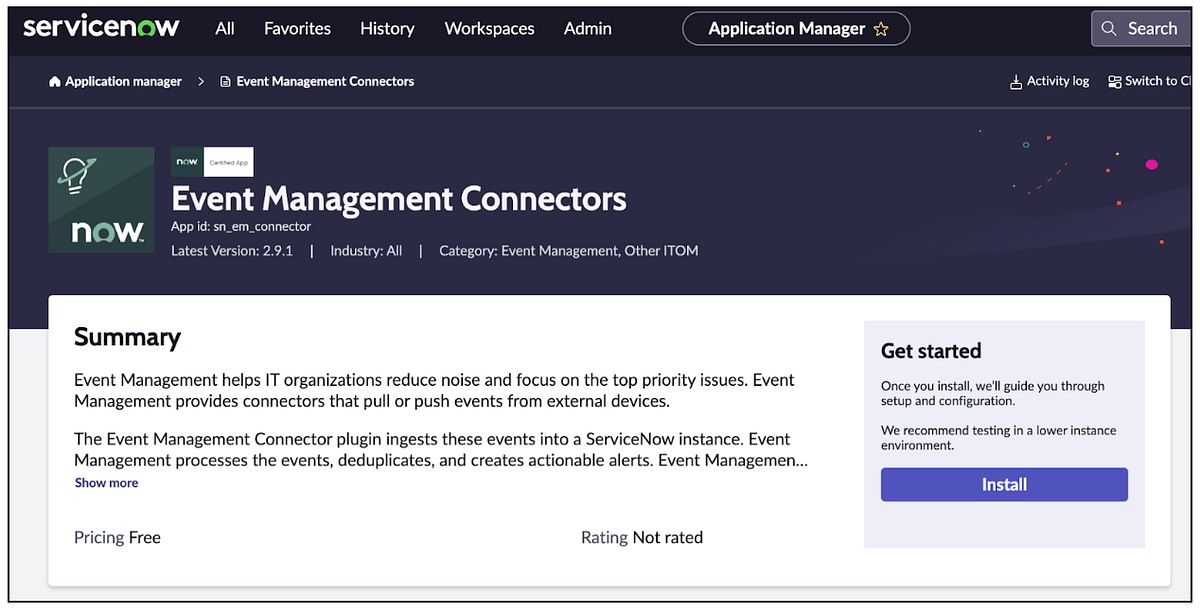This screenshot has width=1200, height=609.
Task: Click the search magnifier icon
Action: (1109, 28)
